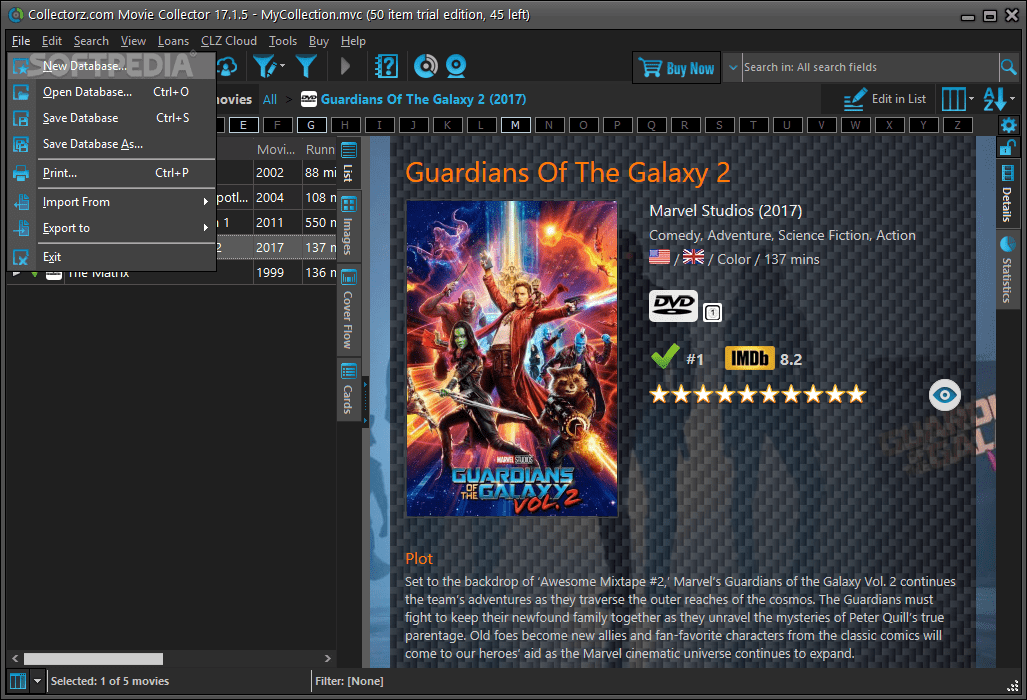Viewport: 1027px width, 700px height.
Task: Click the status bar columns icon
Action: (x=18, y=681)
